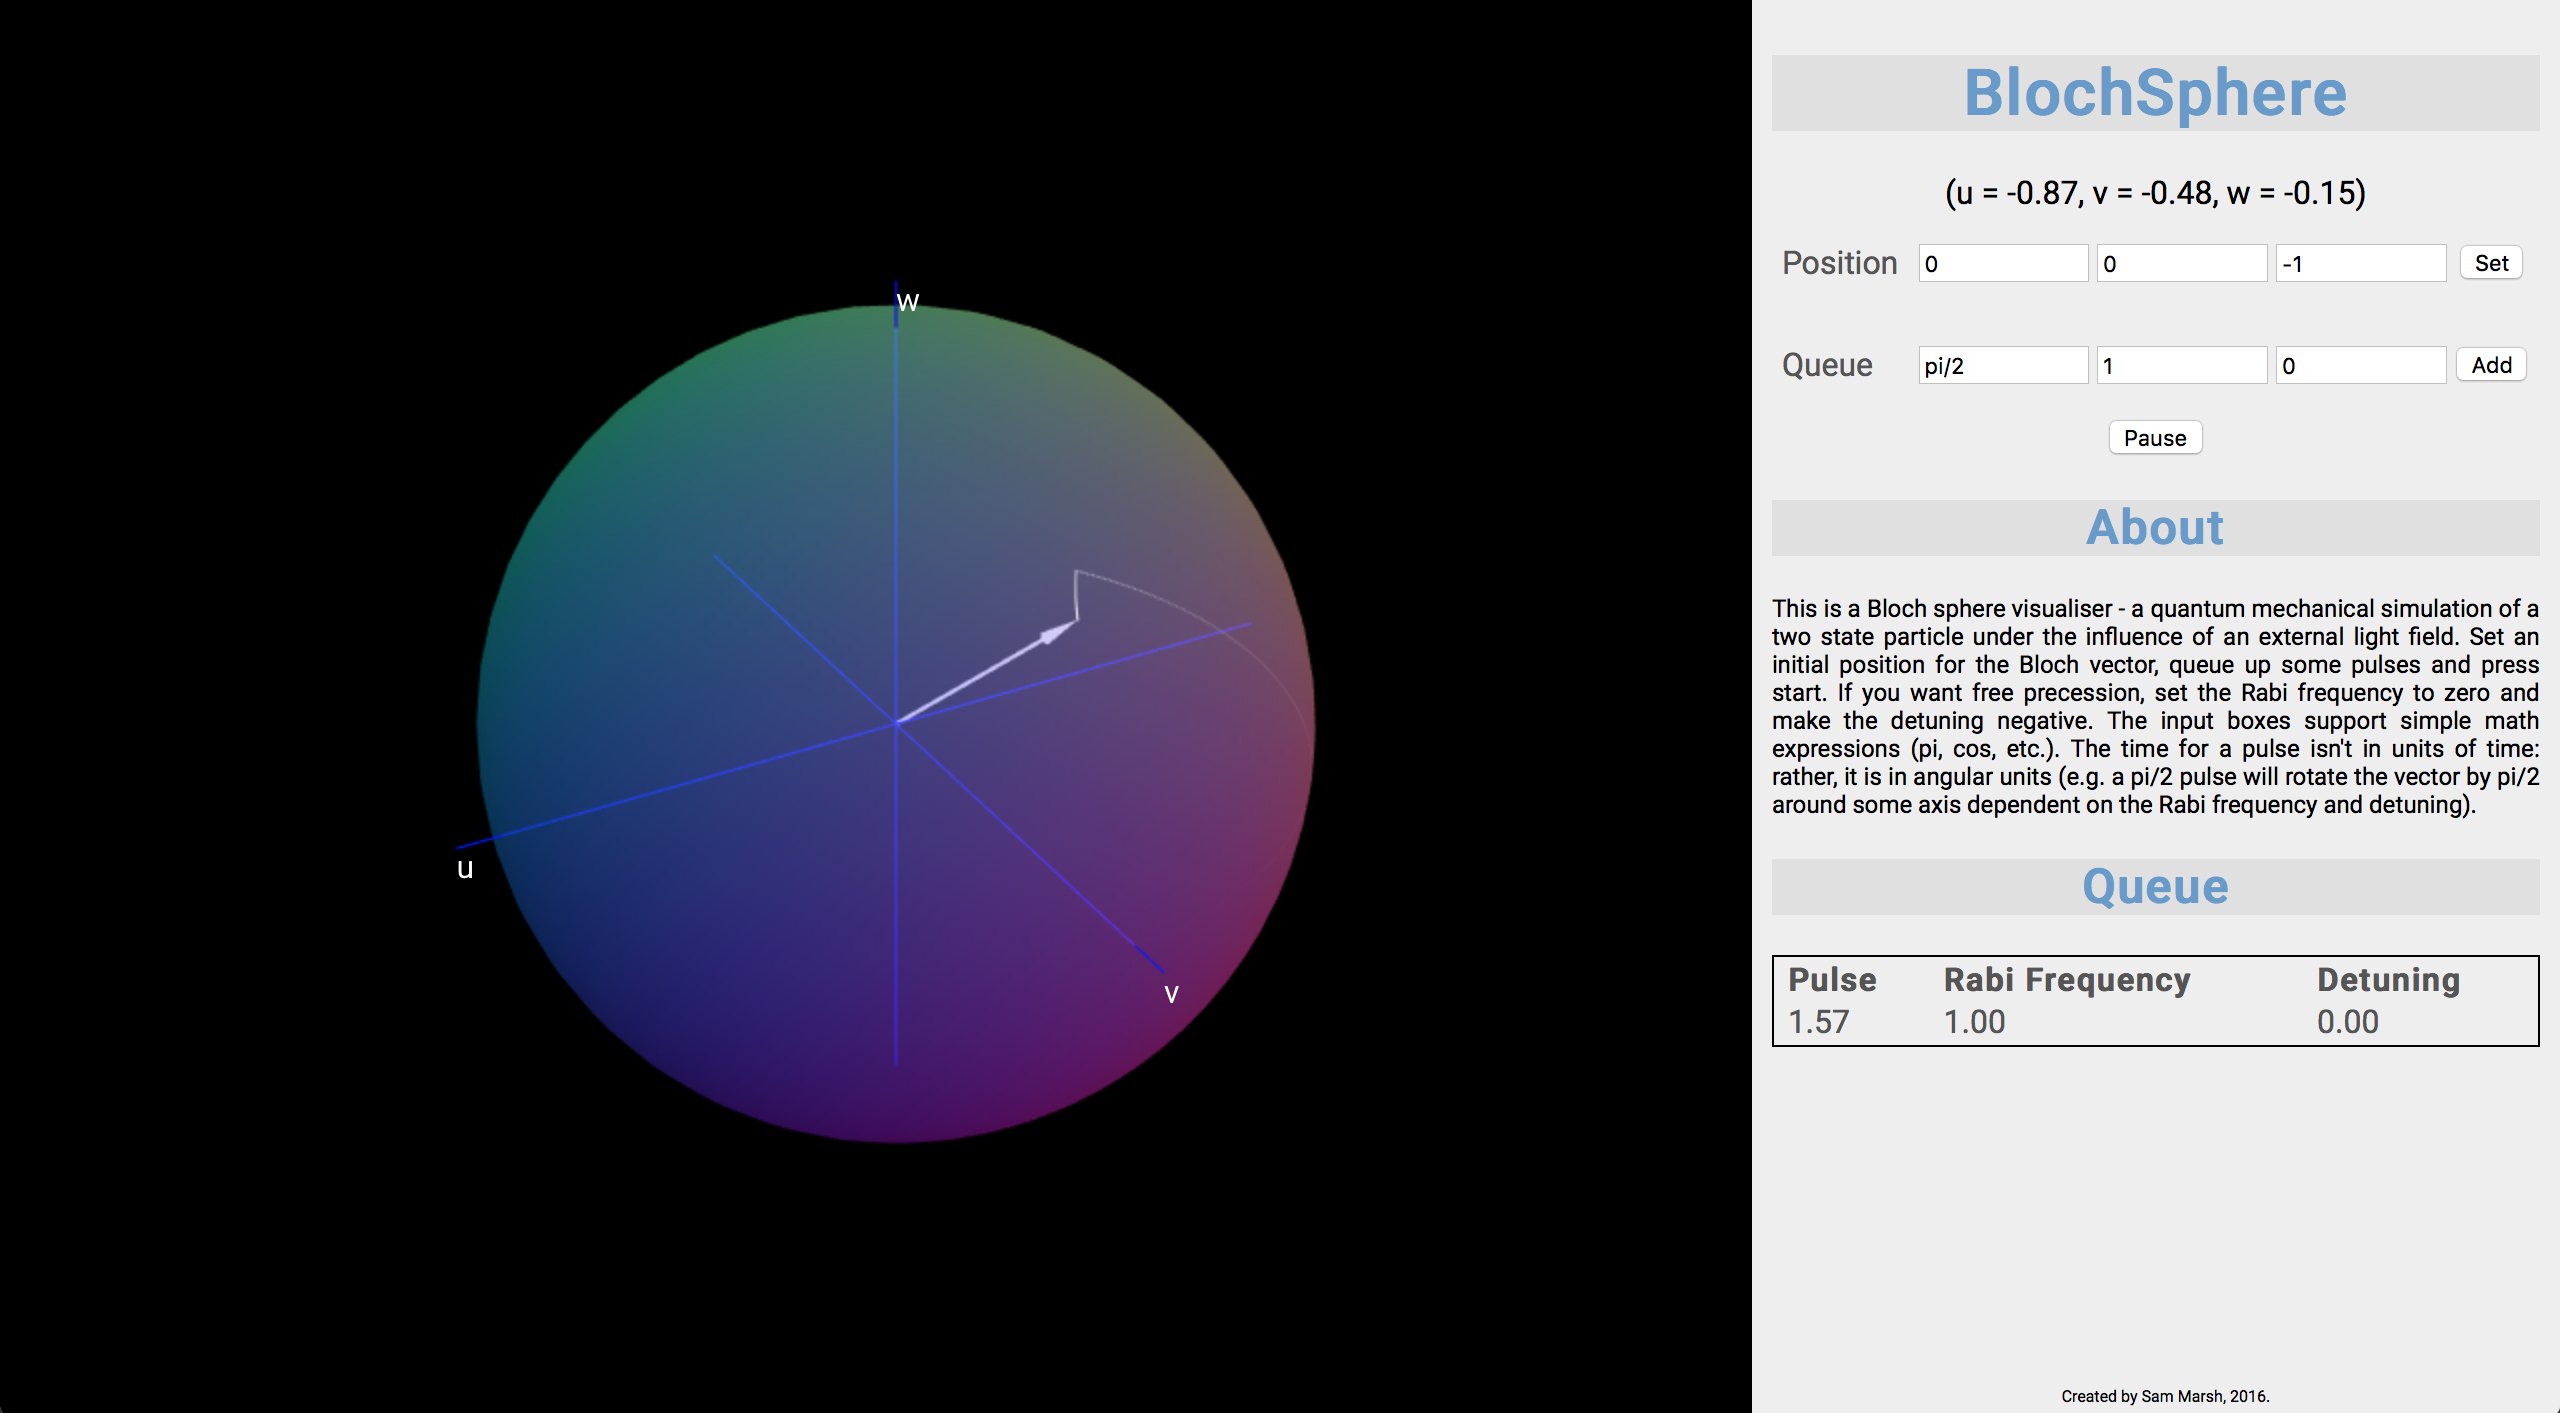
Task: Click the BlochSphere title heading
Action: (x=2155, y=93)
